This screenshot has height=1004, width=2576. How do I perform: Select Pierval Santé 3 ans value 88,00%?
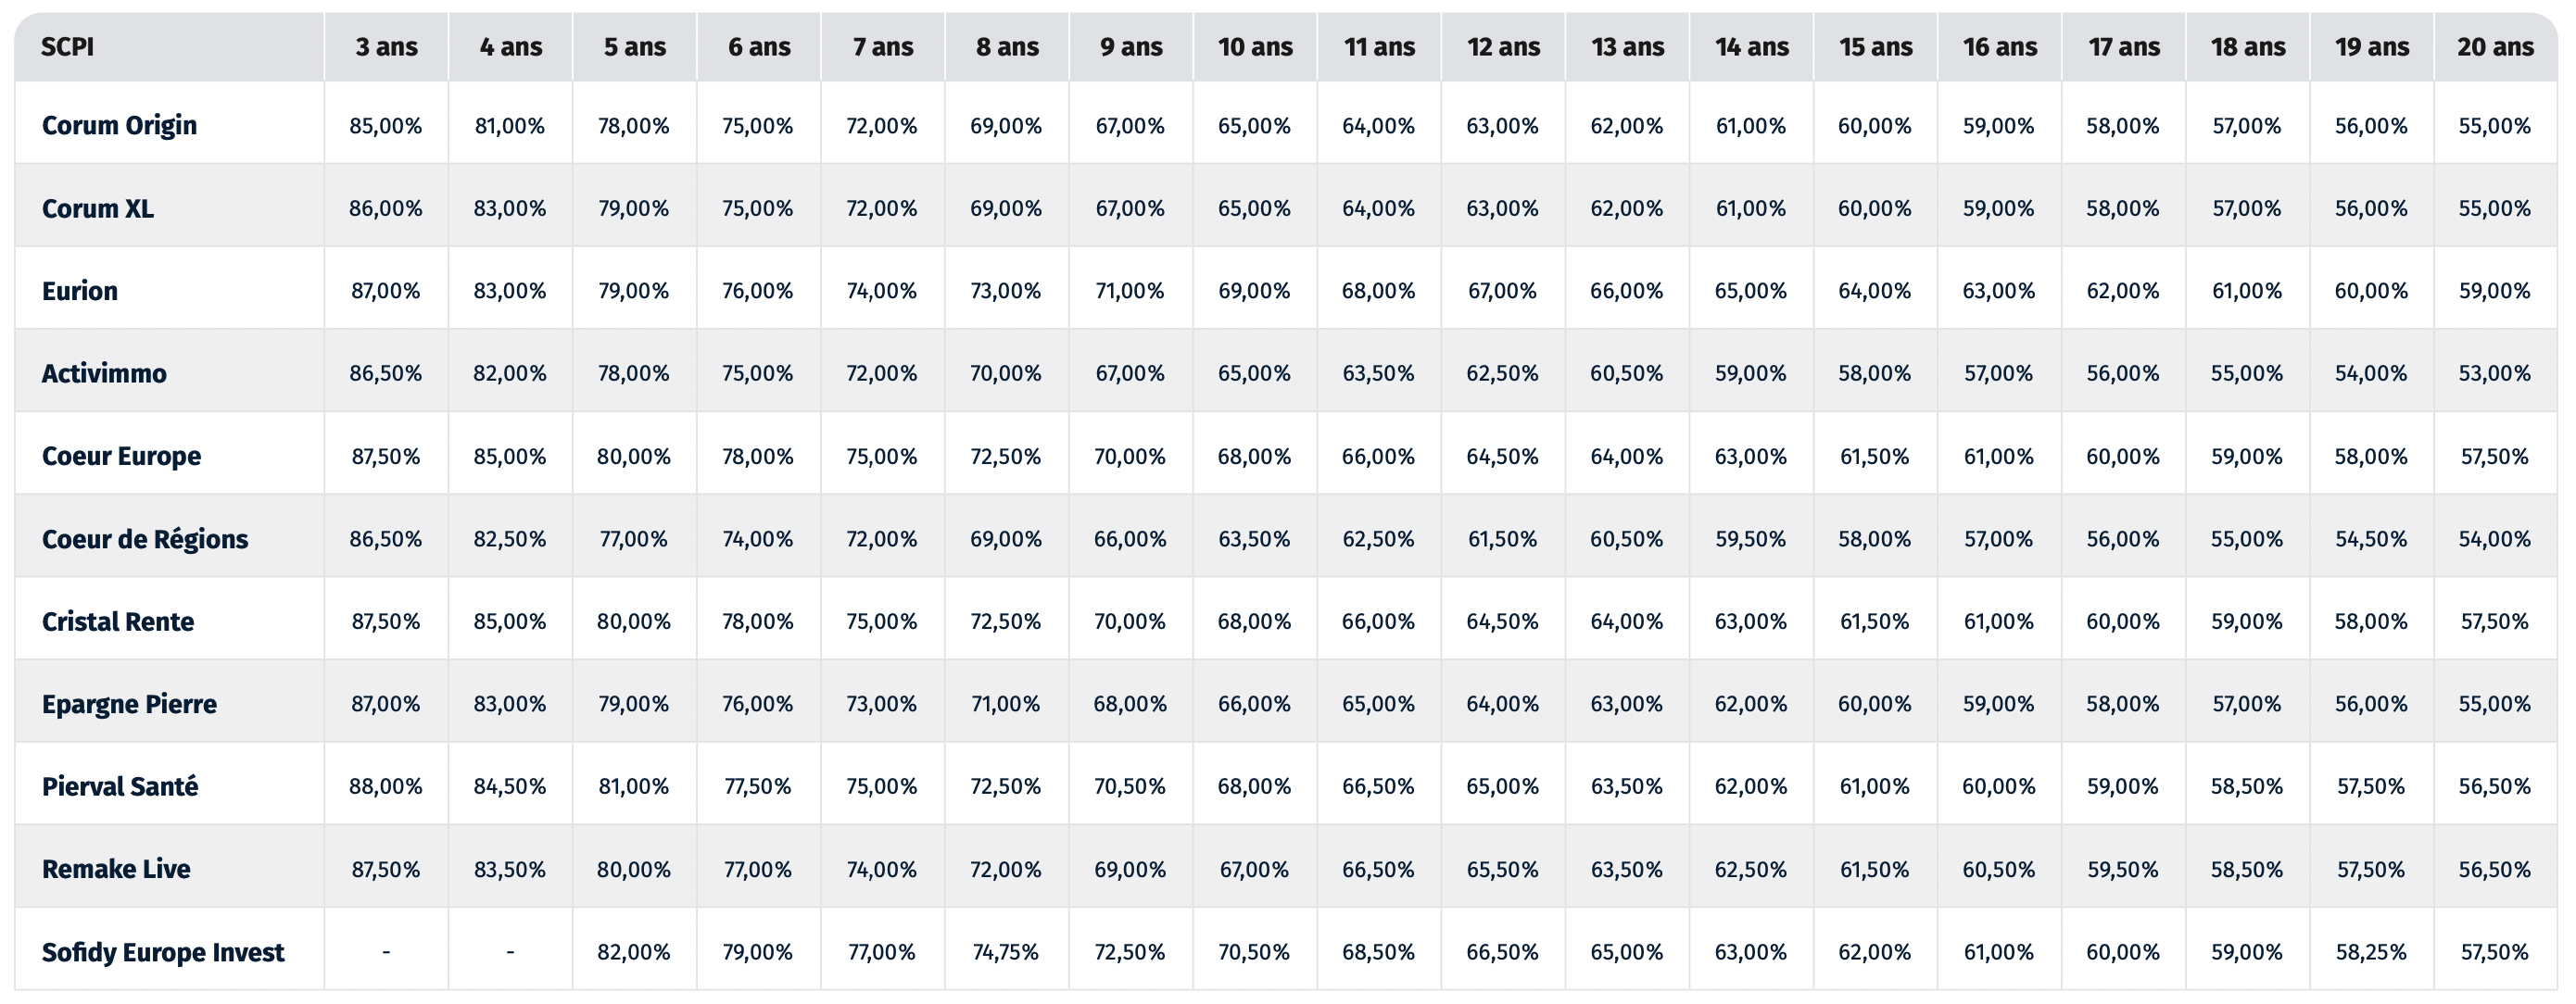(x=386, y=786)
